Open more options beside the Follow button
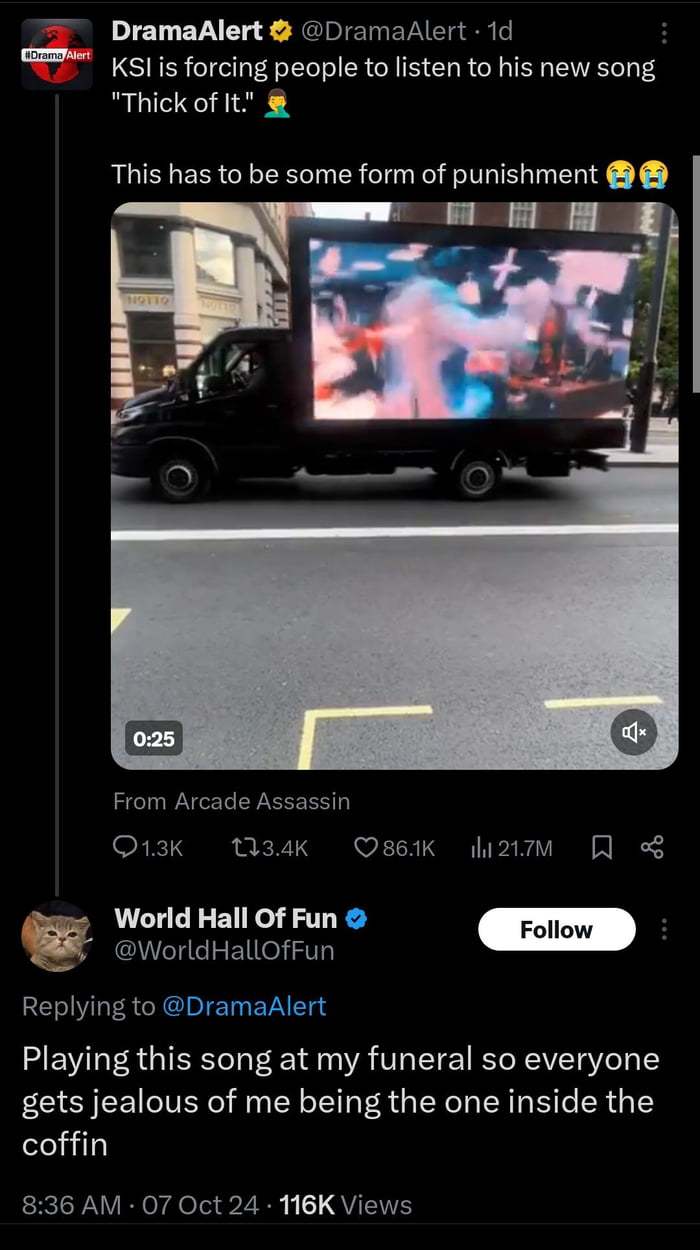The height and width of the screenshot is (1250, 700). 664,929
